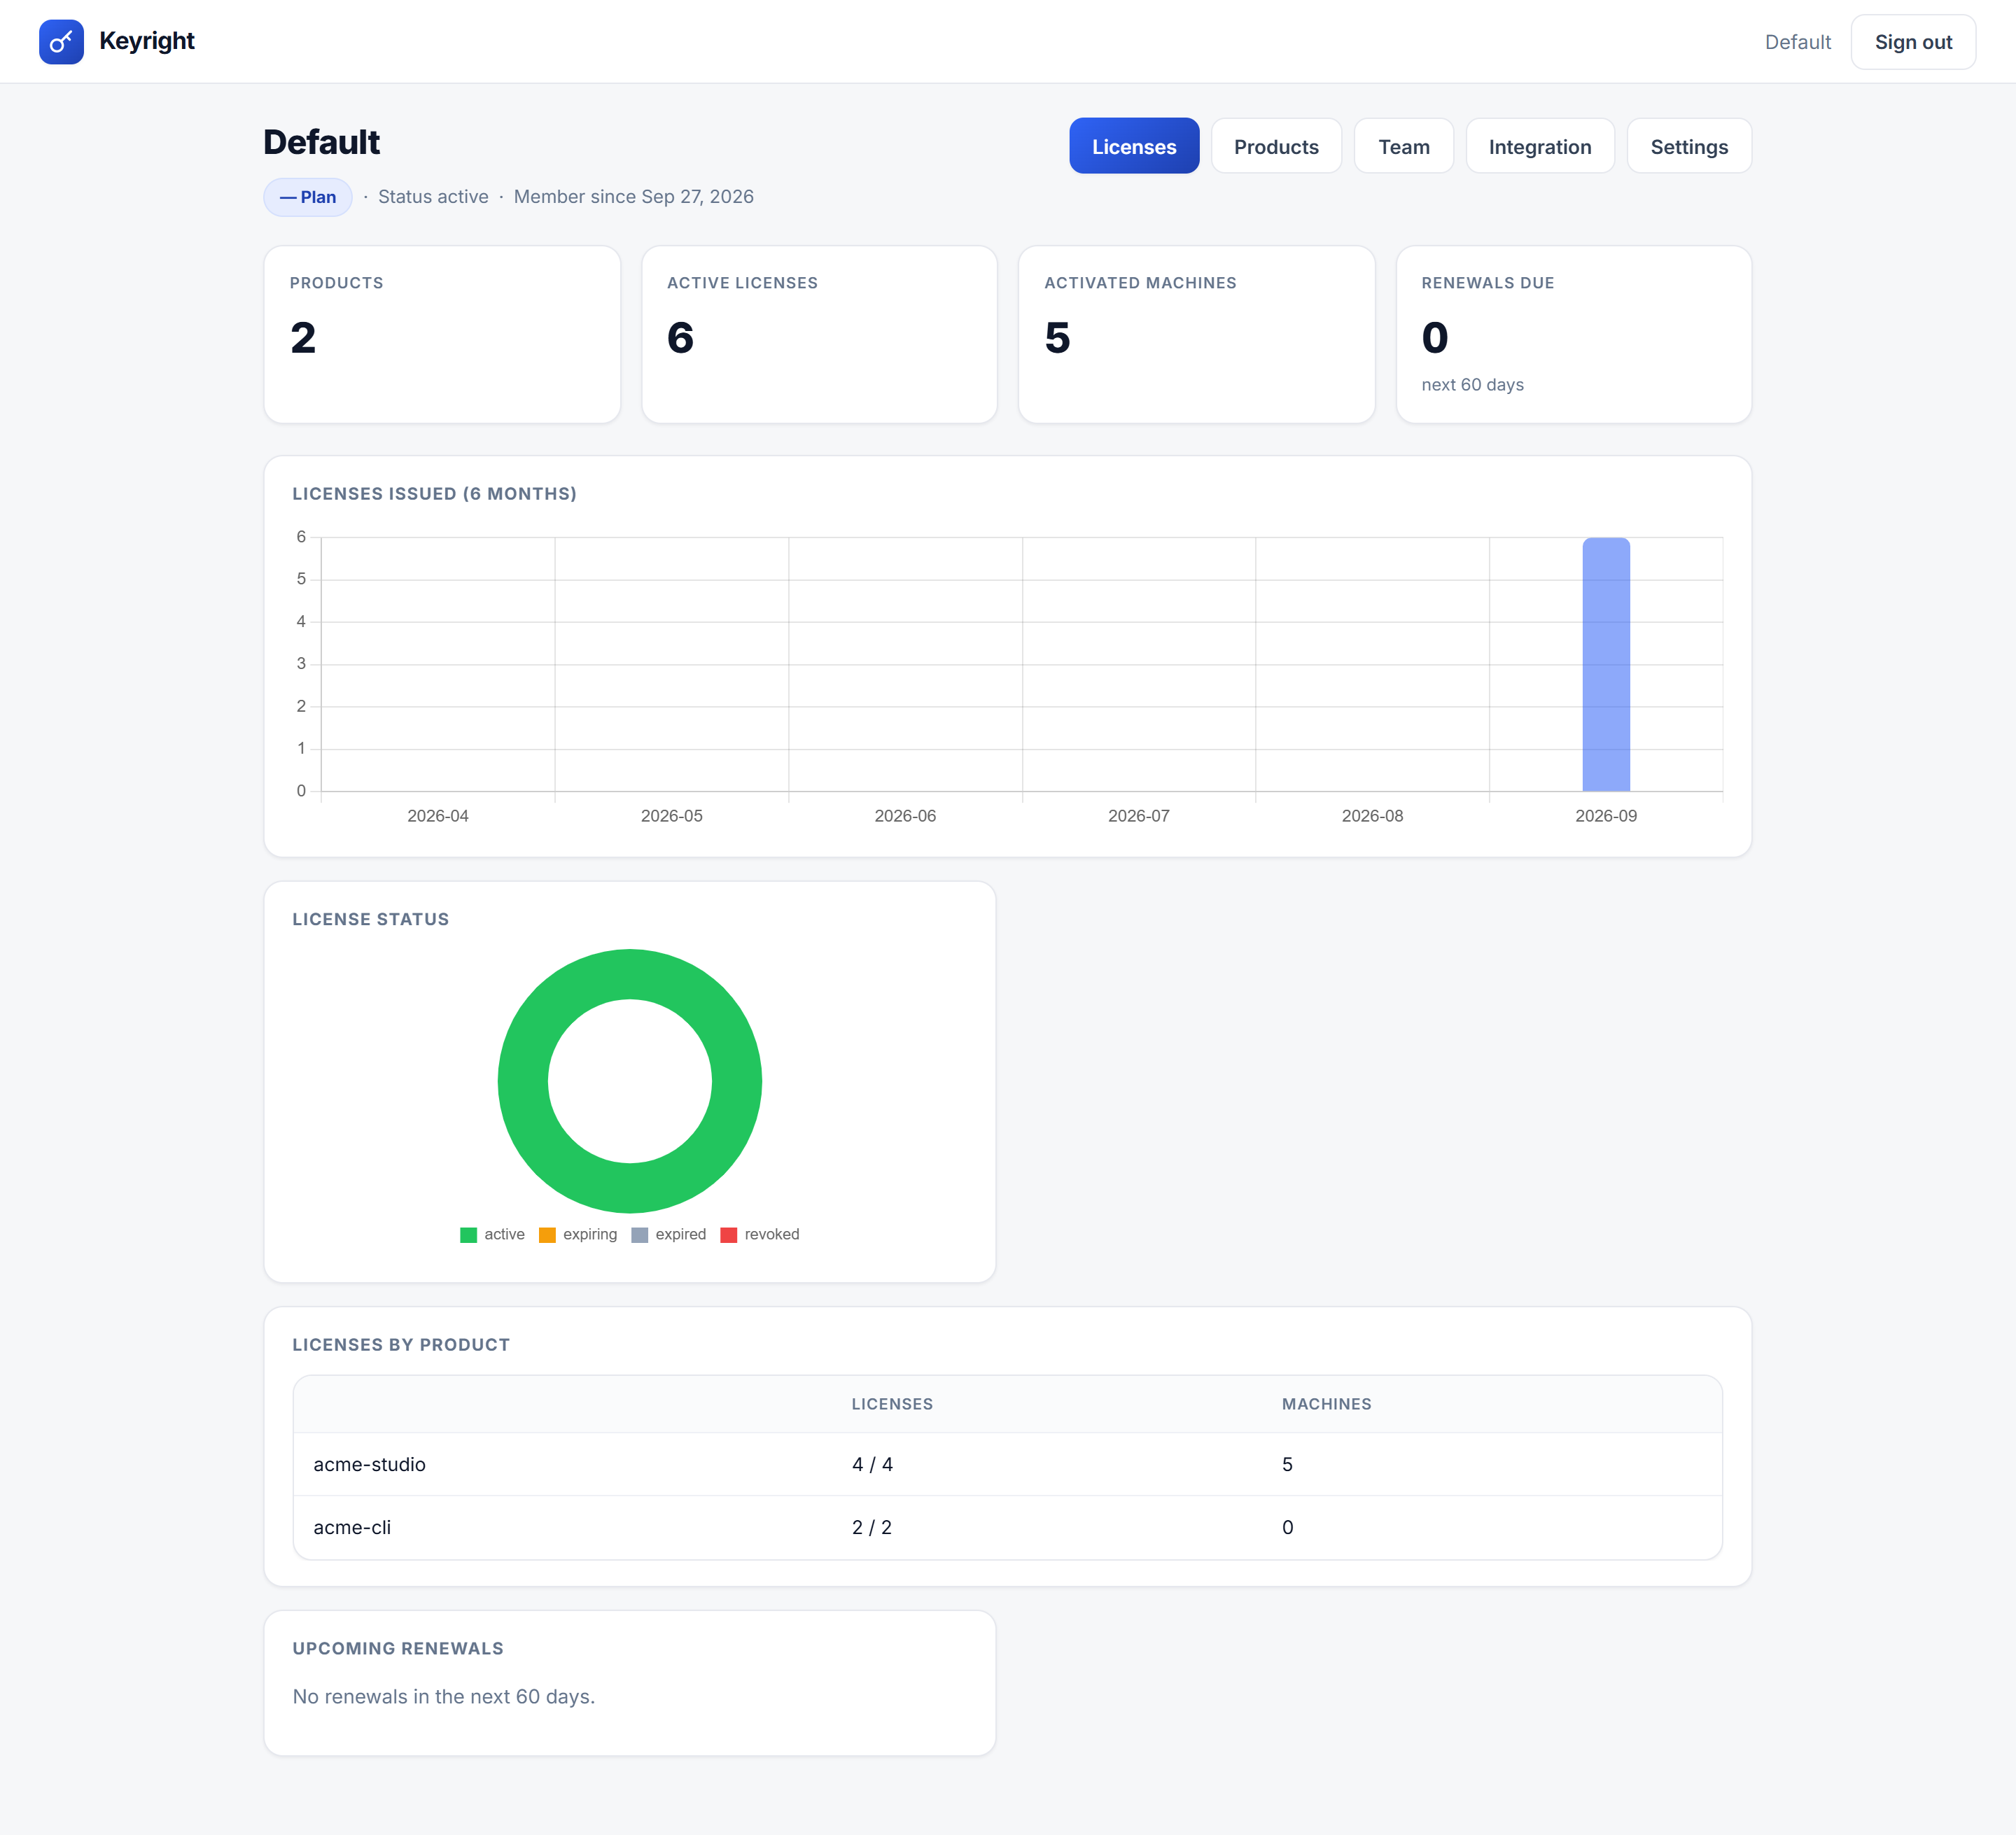Viewport: 2016px width, 1835px height.
Task: Click the 'next 60 days' caption
Action: tap(1472, 385)
